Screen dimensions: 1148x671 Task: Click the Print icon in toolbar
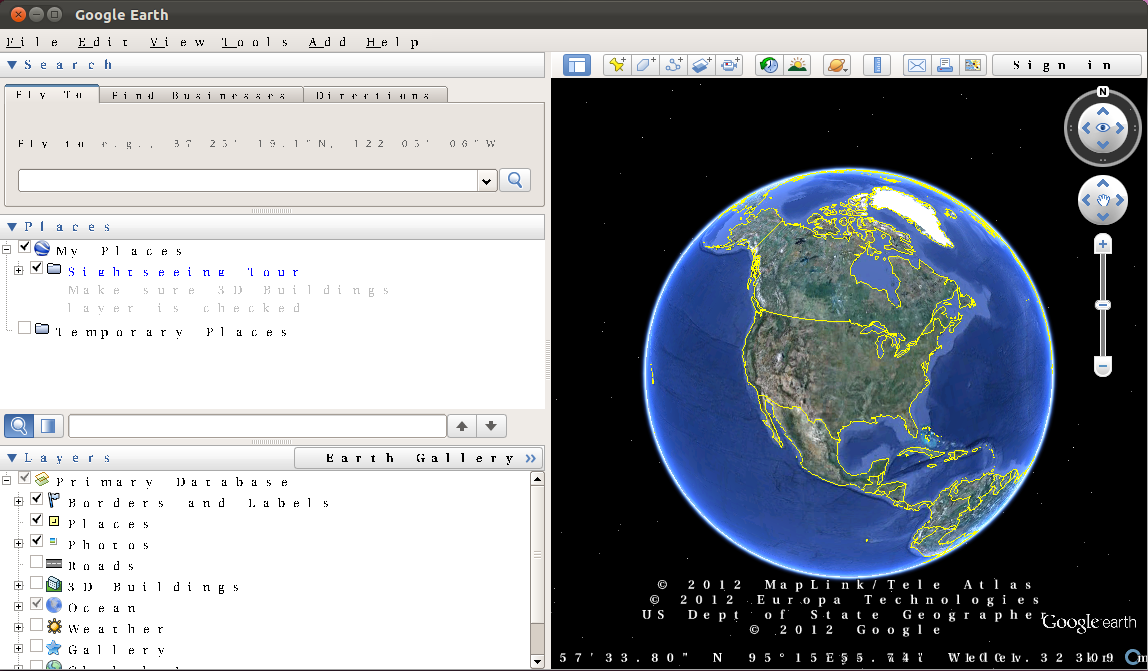pyautogui.click(x=944, y=65)
